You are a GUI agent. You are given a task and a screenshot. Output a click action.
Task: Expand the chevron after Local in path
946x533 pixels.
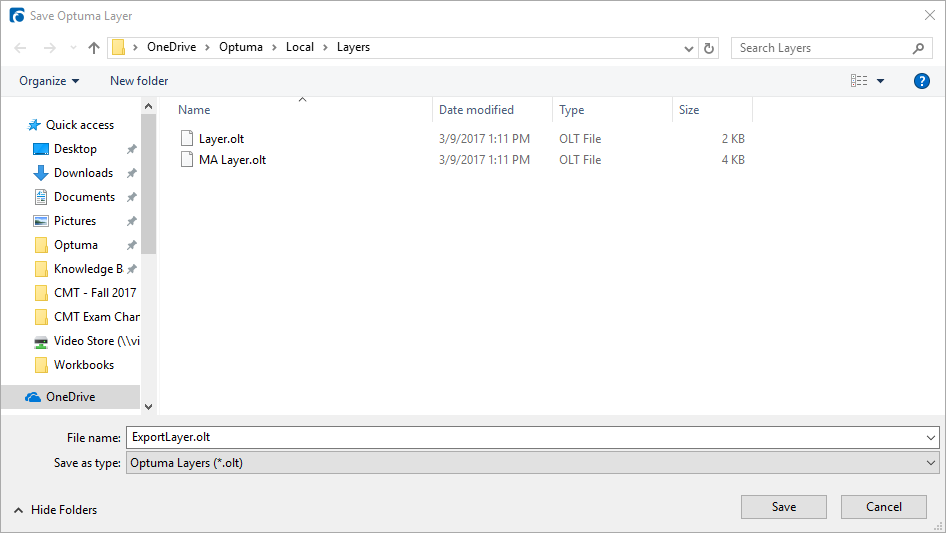pyautogui.click(x=325, y=48)
